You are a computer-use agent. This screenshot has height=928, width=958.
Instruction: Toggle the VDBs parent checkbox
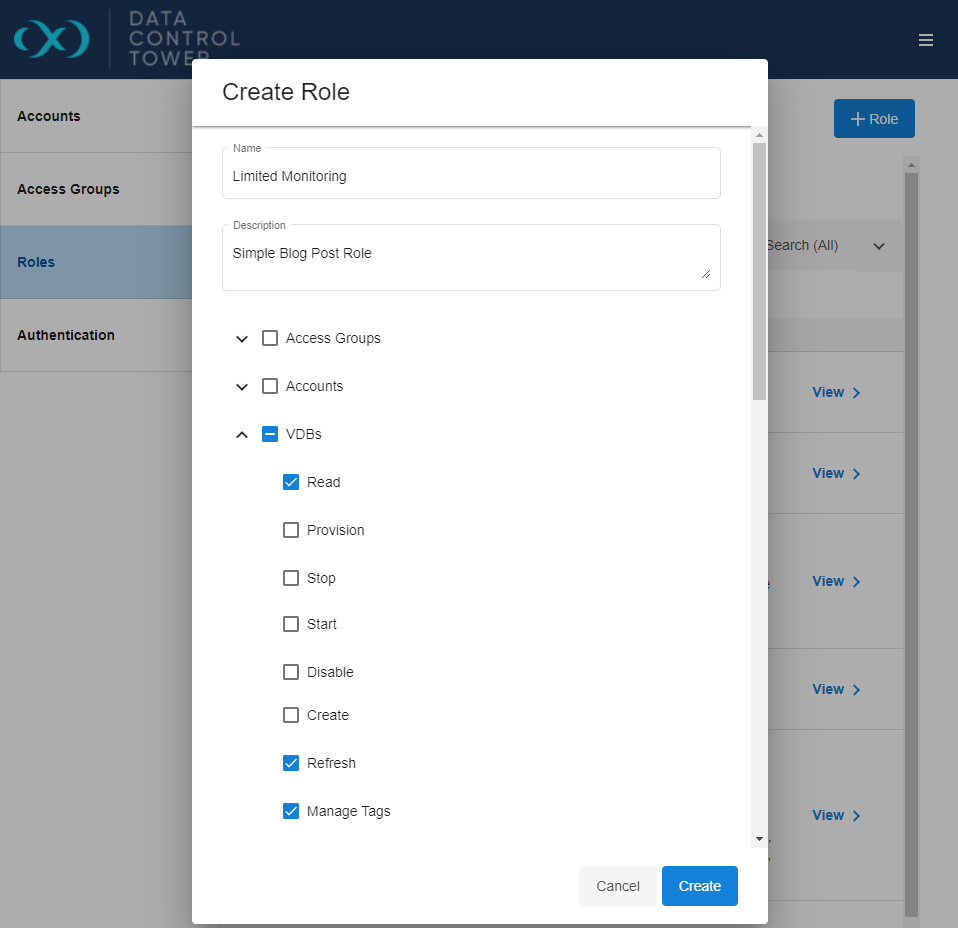270,434
